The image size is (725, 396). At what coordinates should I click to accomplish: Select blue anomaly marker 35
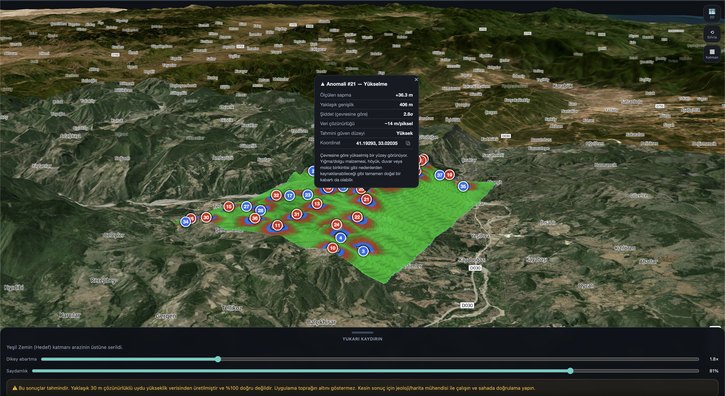(463, 186)
